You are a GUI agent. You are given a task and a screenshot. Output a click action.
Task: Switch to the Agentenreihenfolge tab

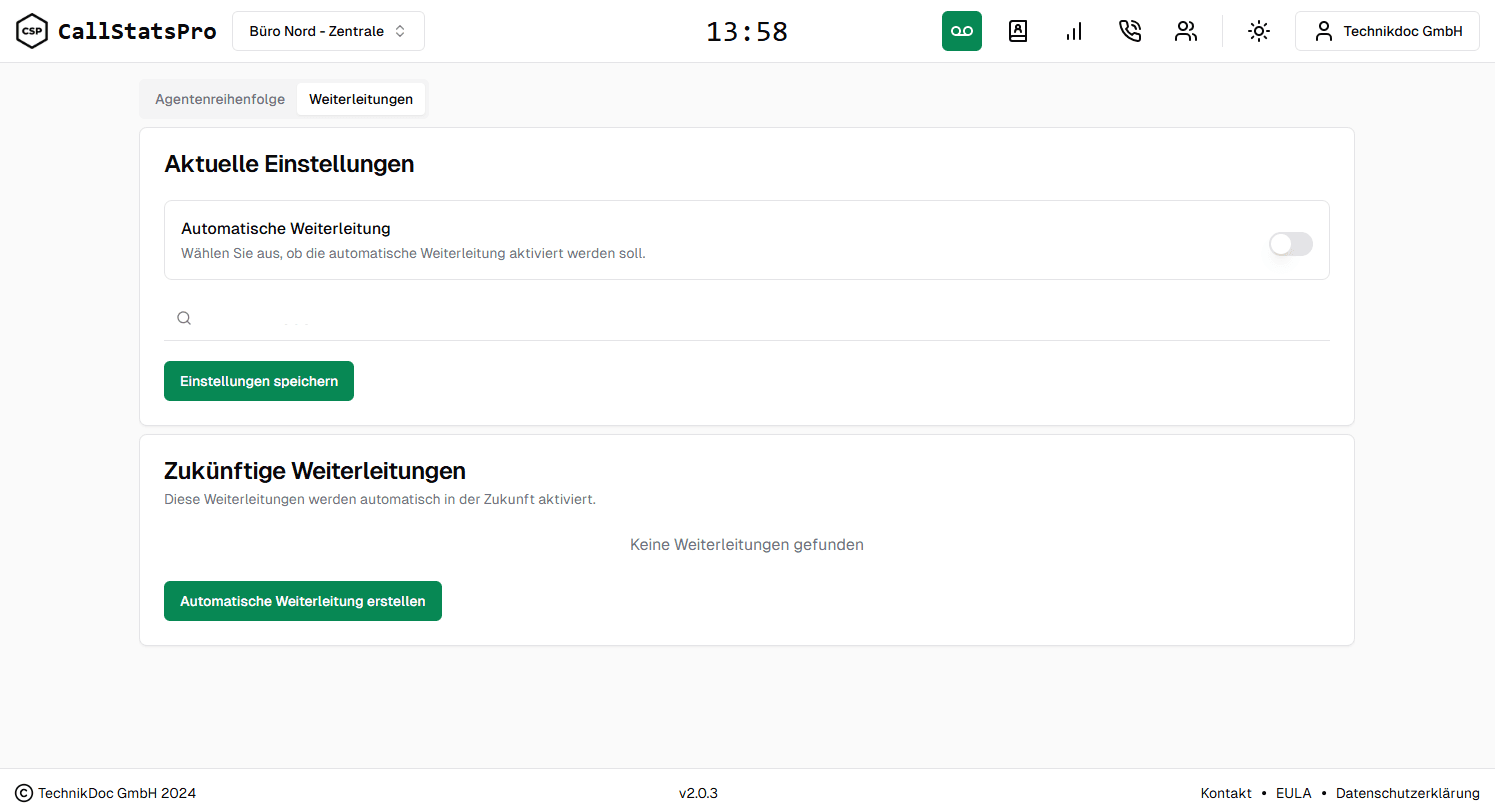(x=221, y=99)
